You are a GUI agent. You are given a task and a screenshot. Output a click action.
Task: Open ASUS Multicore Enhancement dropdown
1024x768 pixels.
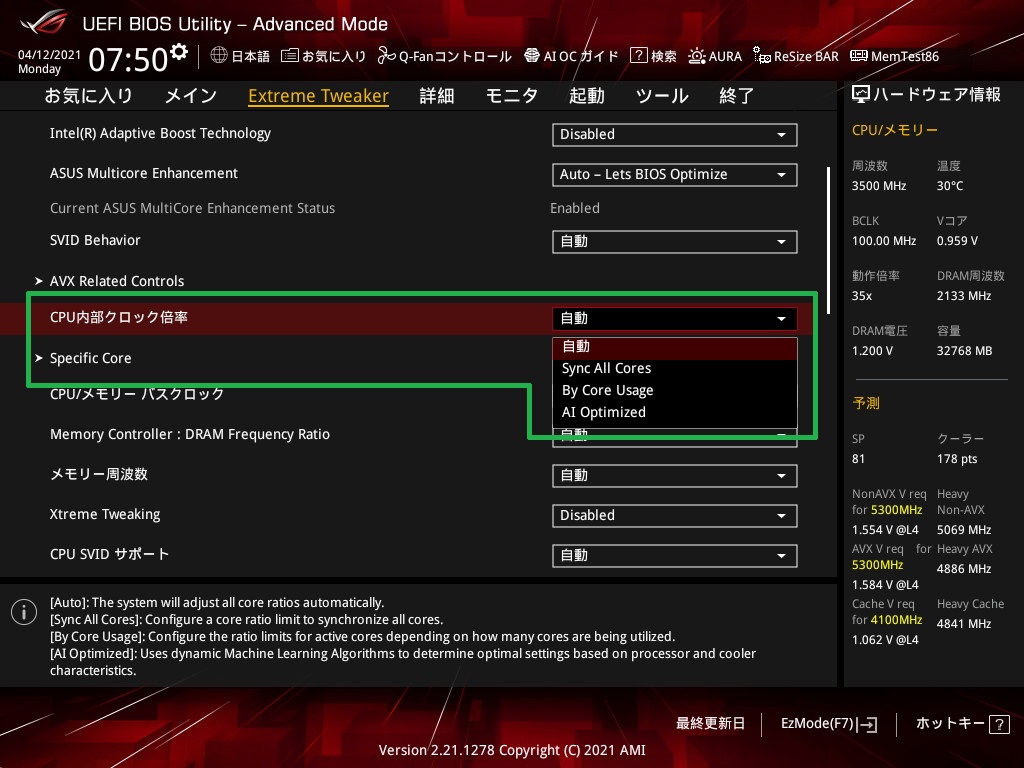tap(675, 174)
